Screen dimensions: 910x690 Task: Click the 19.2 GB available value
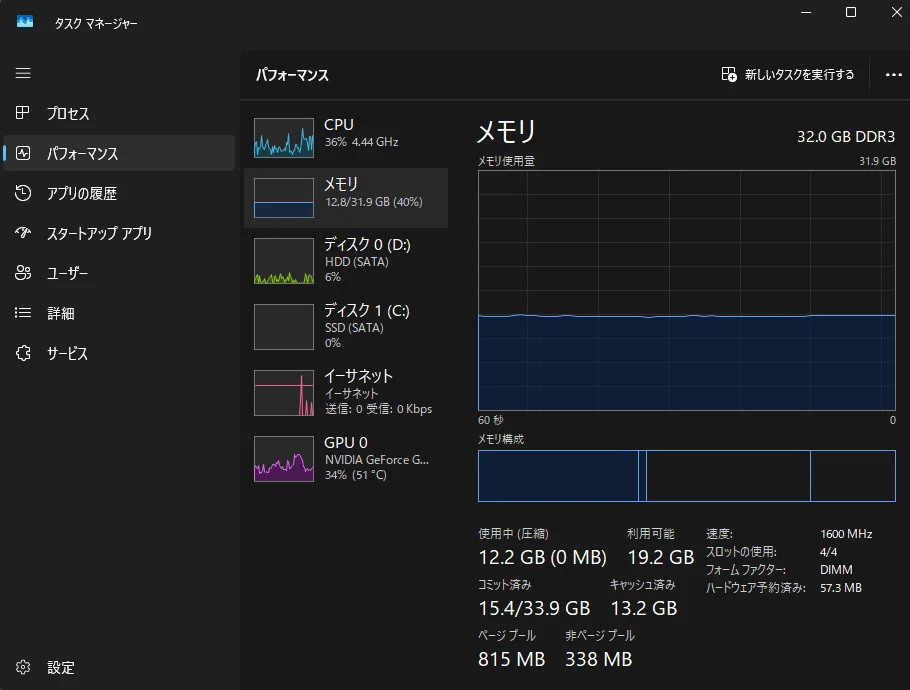pos(661,558)
